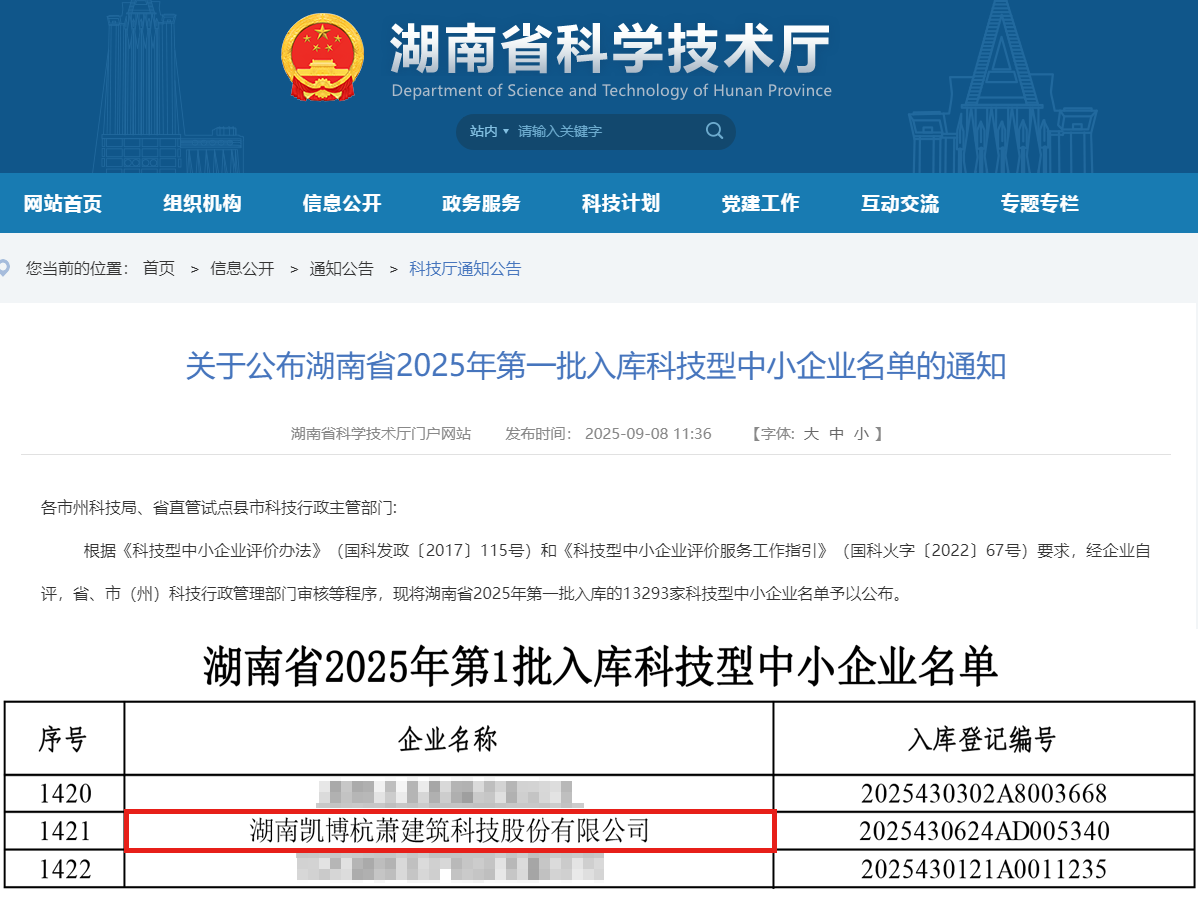
Task: Select 科技计划 in the navigation bar
Action: [621, 204]
